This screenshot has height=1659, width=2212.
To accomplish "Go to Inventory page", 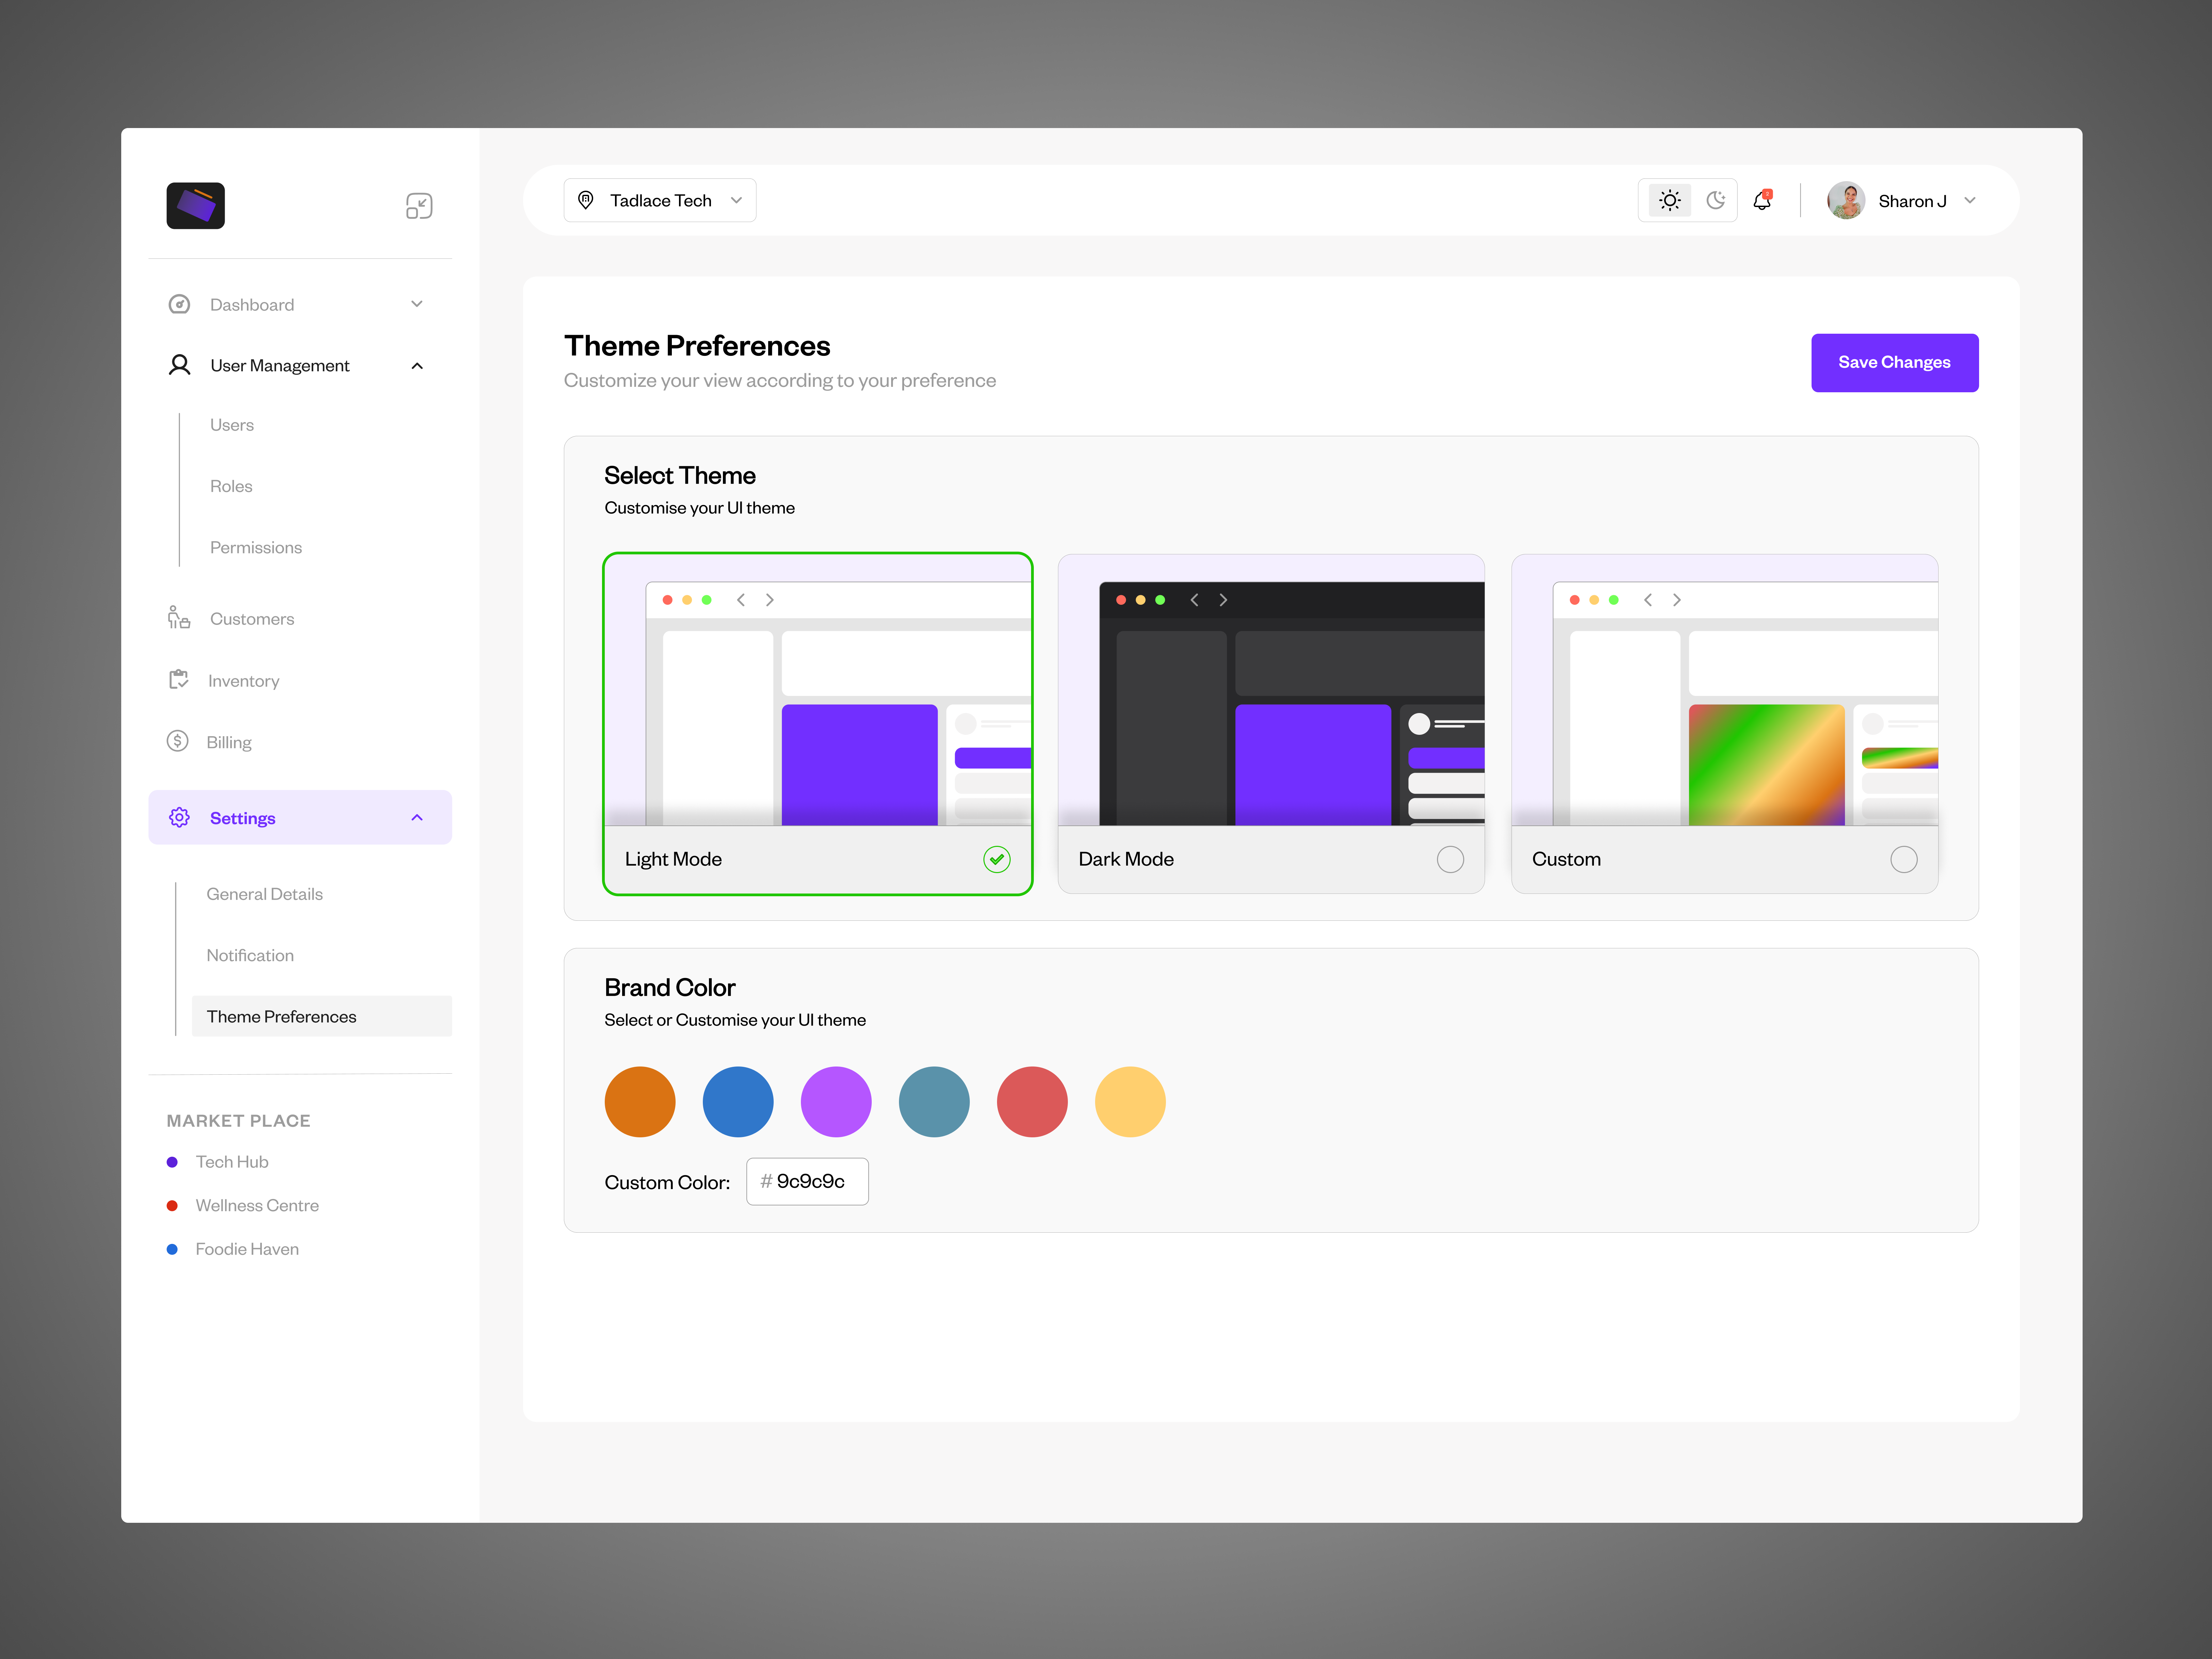I will (244, 681).
